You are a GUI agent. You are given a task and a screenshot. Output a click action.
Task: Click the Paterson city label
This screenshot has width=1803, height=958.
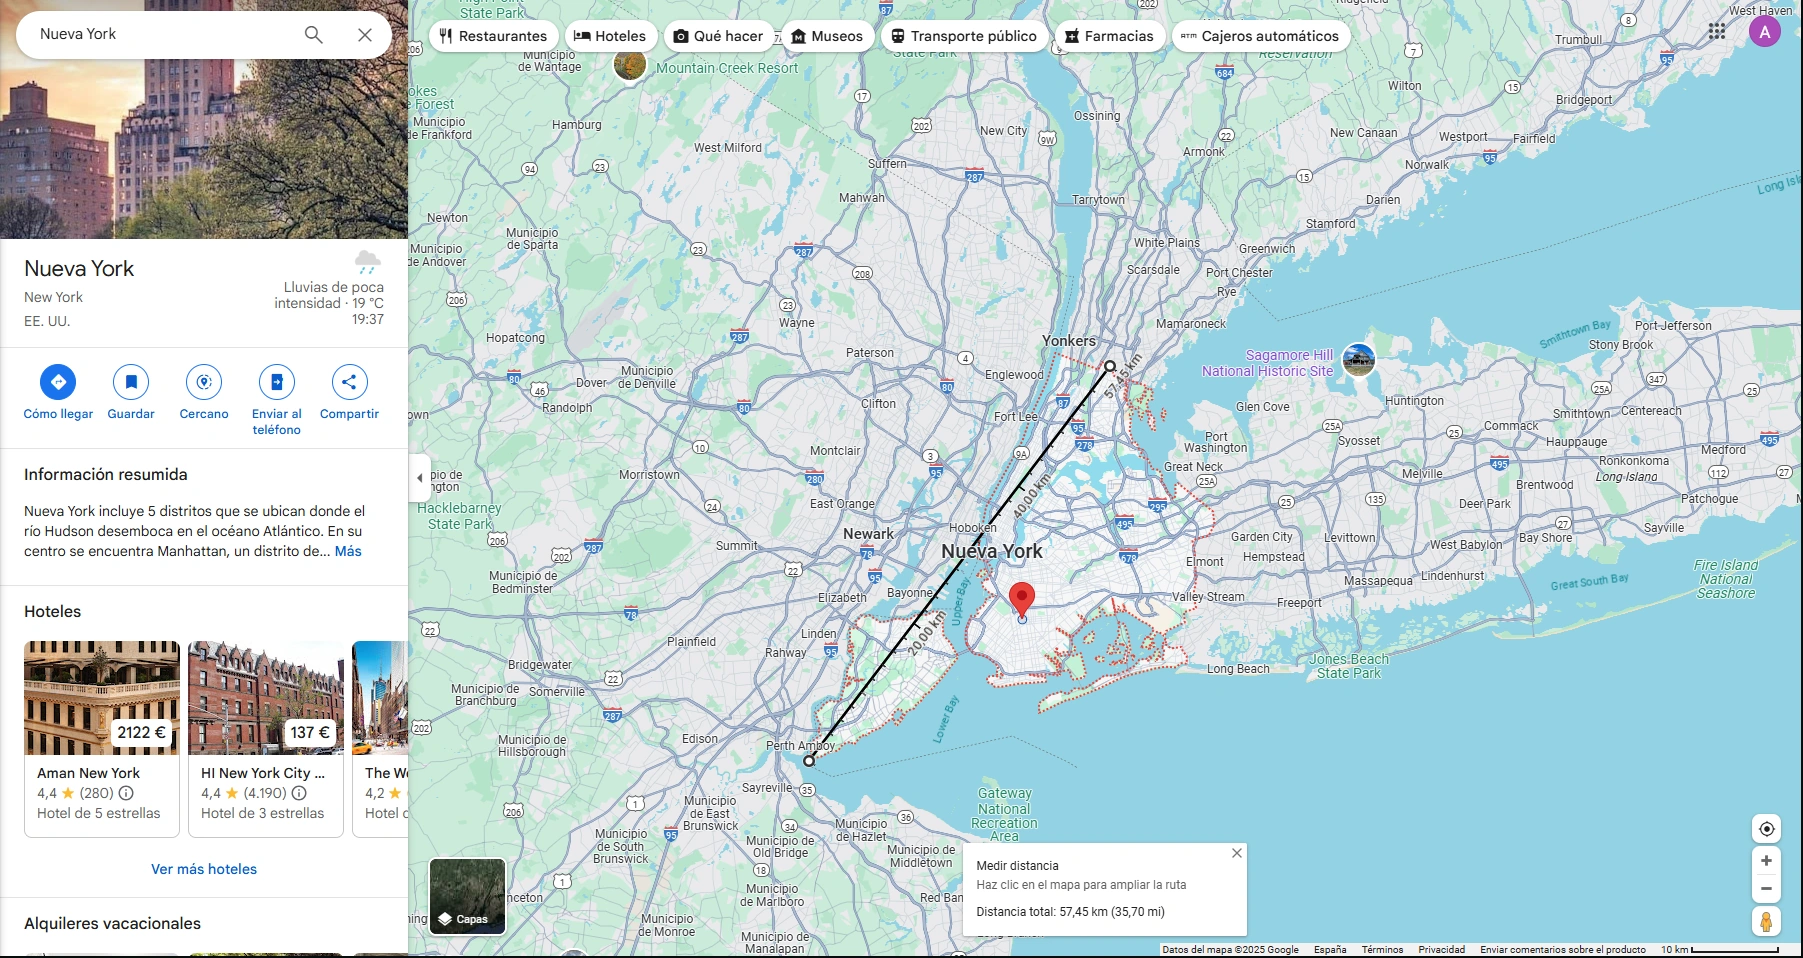870,353
